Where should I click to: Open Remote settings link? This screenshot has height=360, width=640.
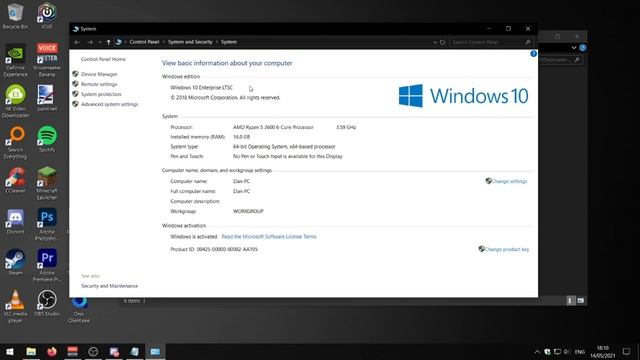point(99,84)
